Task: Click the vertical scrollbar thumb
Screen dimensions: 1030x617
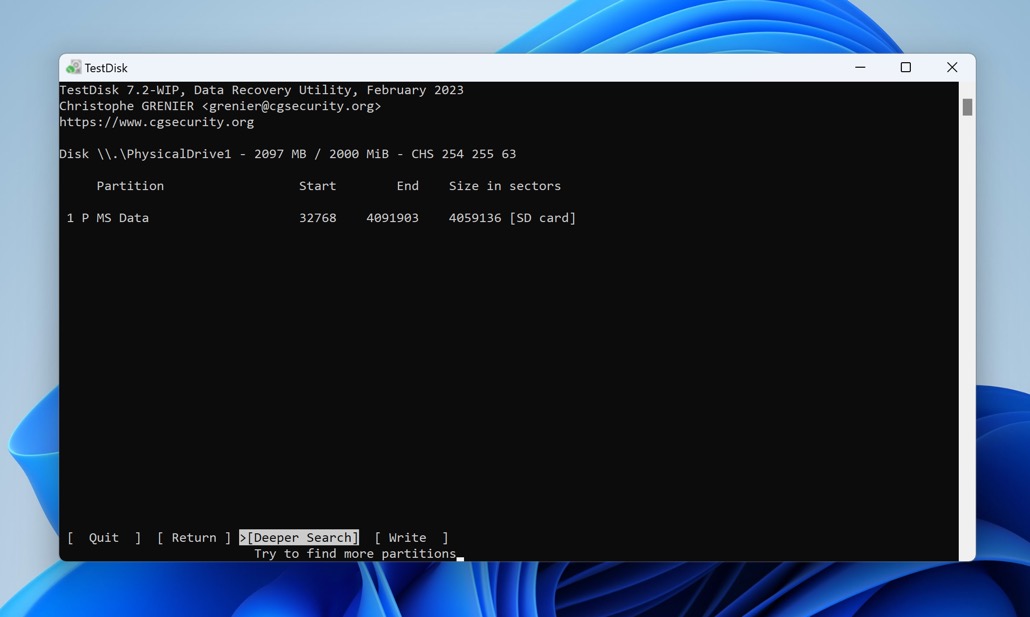Action: 967,107
